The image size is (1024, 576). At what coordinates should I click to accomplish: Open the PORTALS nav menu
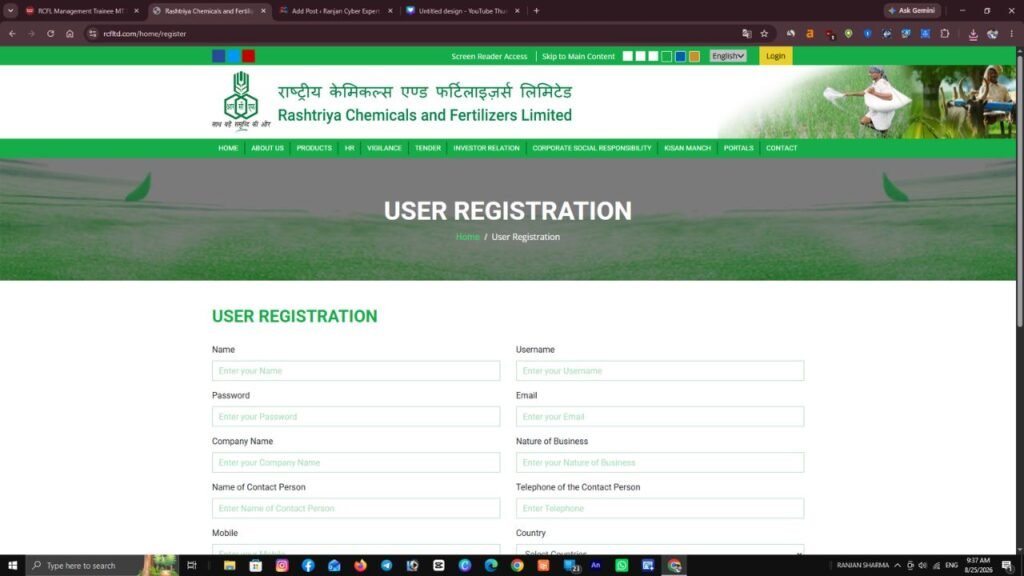(x=739, y=148)
